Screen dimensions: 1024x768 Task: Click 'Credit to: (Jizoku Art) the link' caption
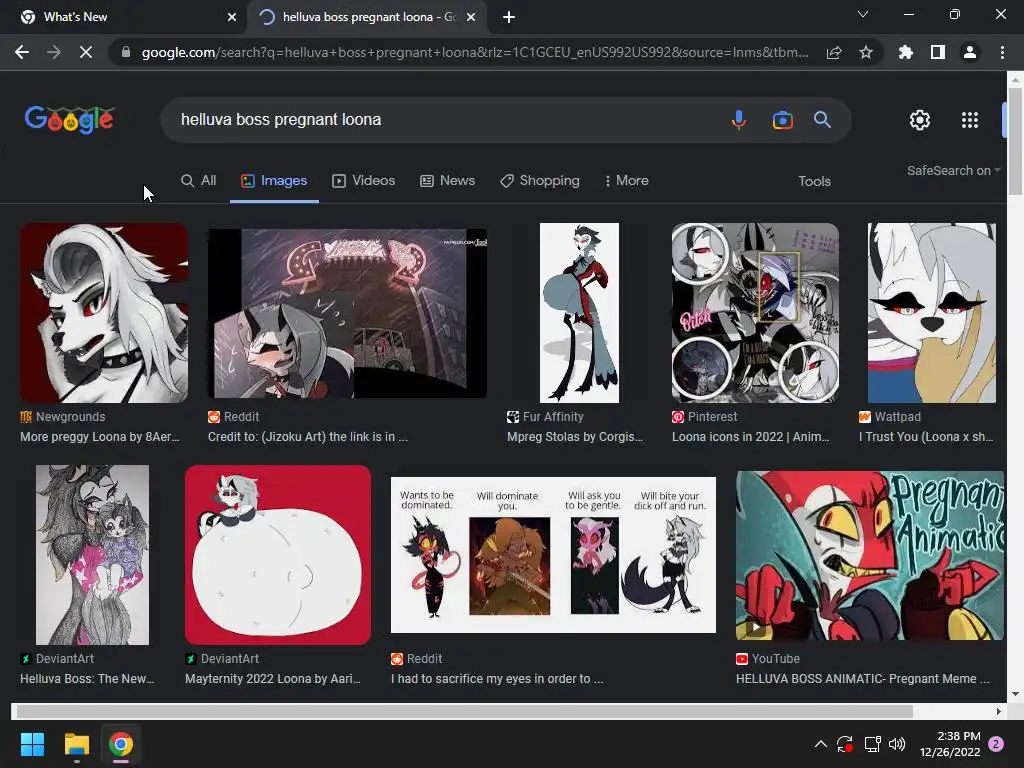tap(308, 437)
